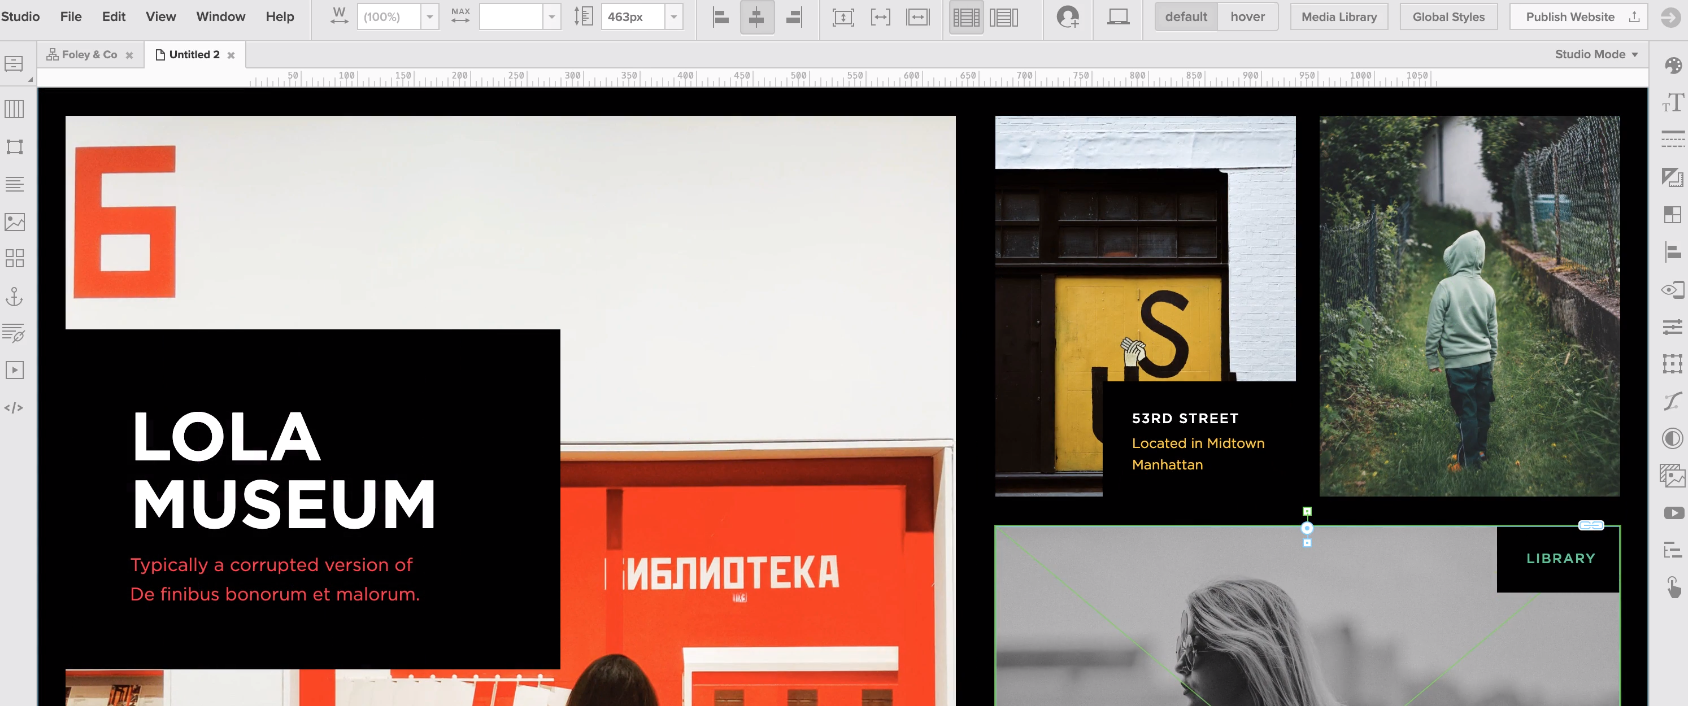1688x706 pixels.
Task: Open the Edit menu
Action: pos(114,17)
